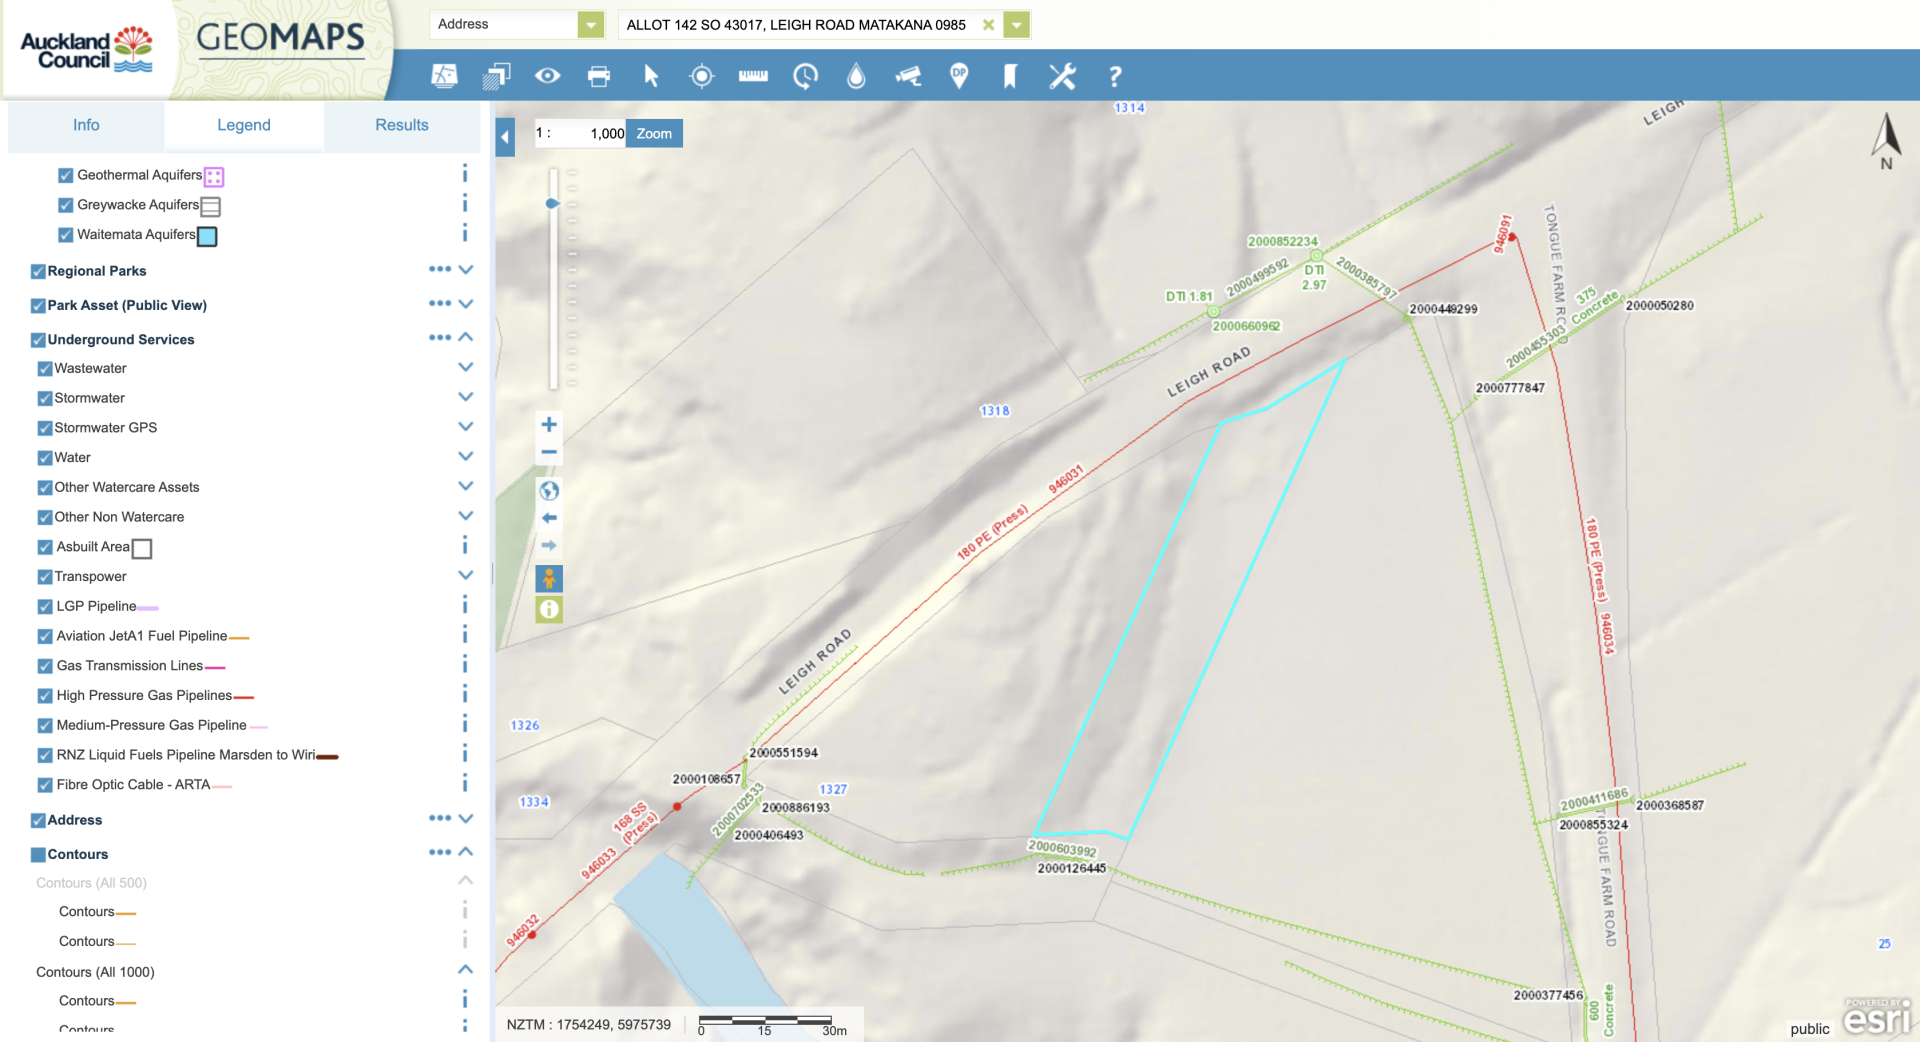Disable the LGP Pipeline layer

click(45, 606)
